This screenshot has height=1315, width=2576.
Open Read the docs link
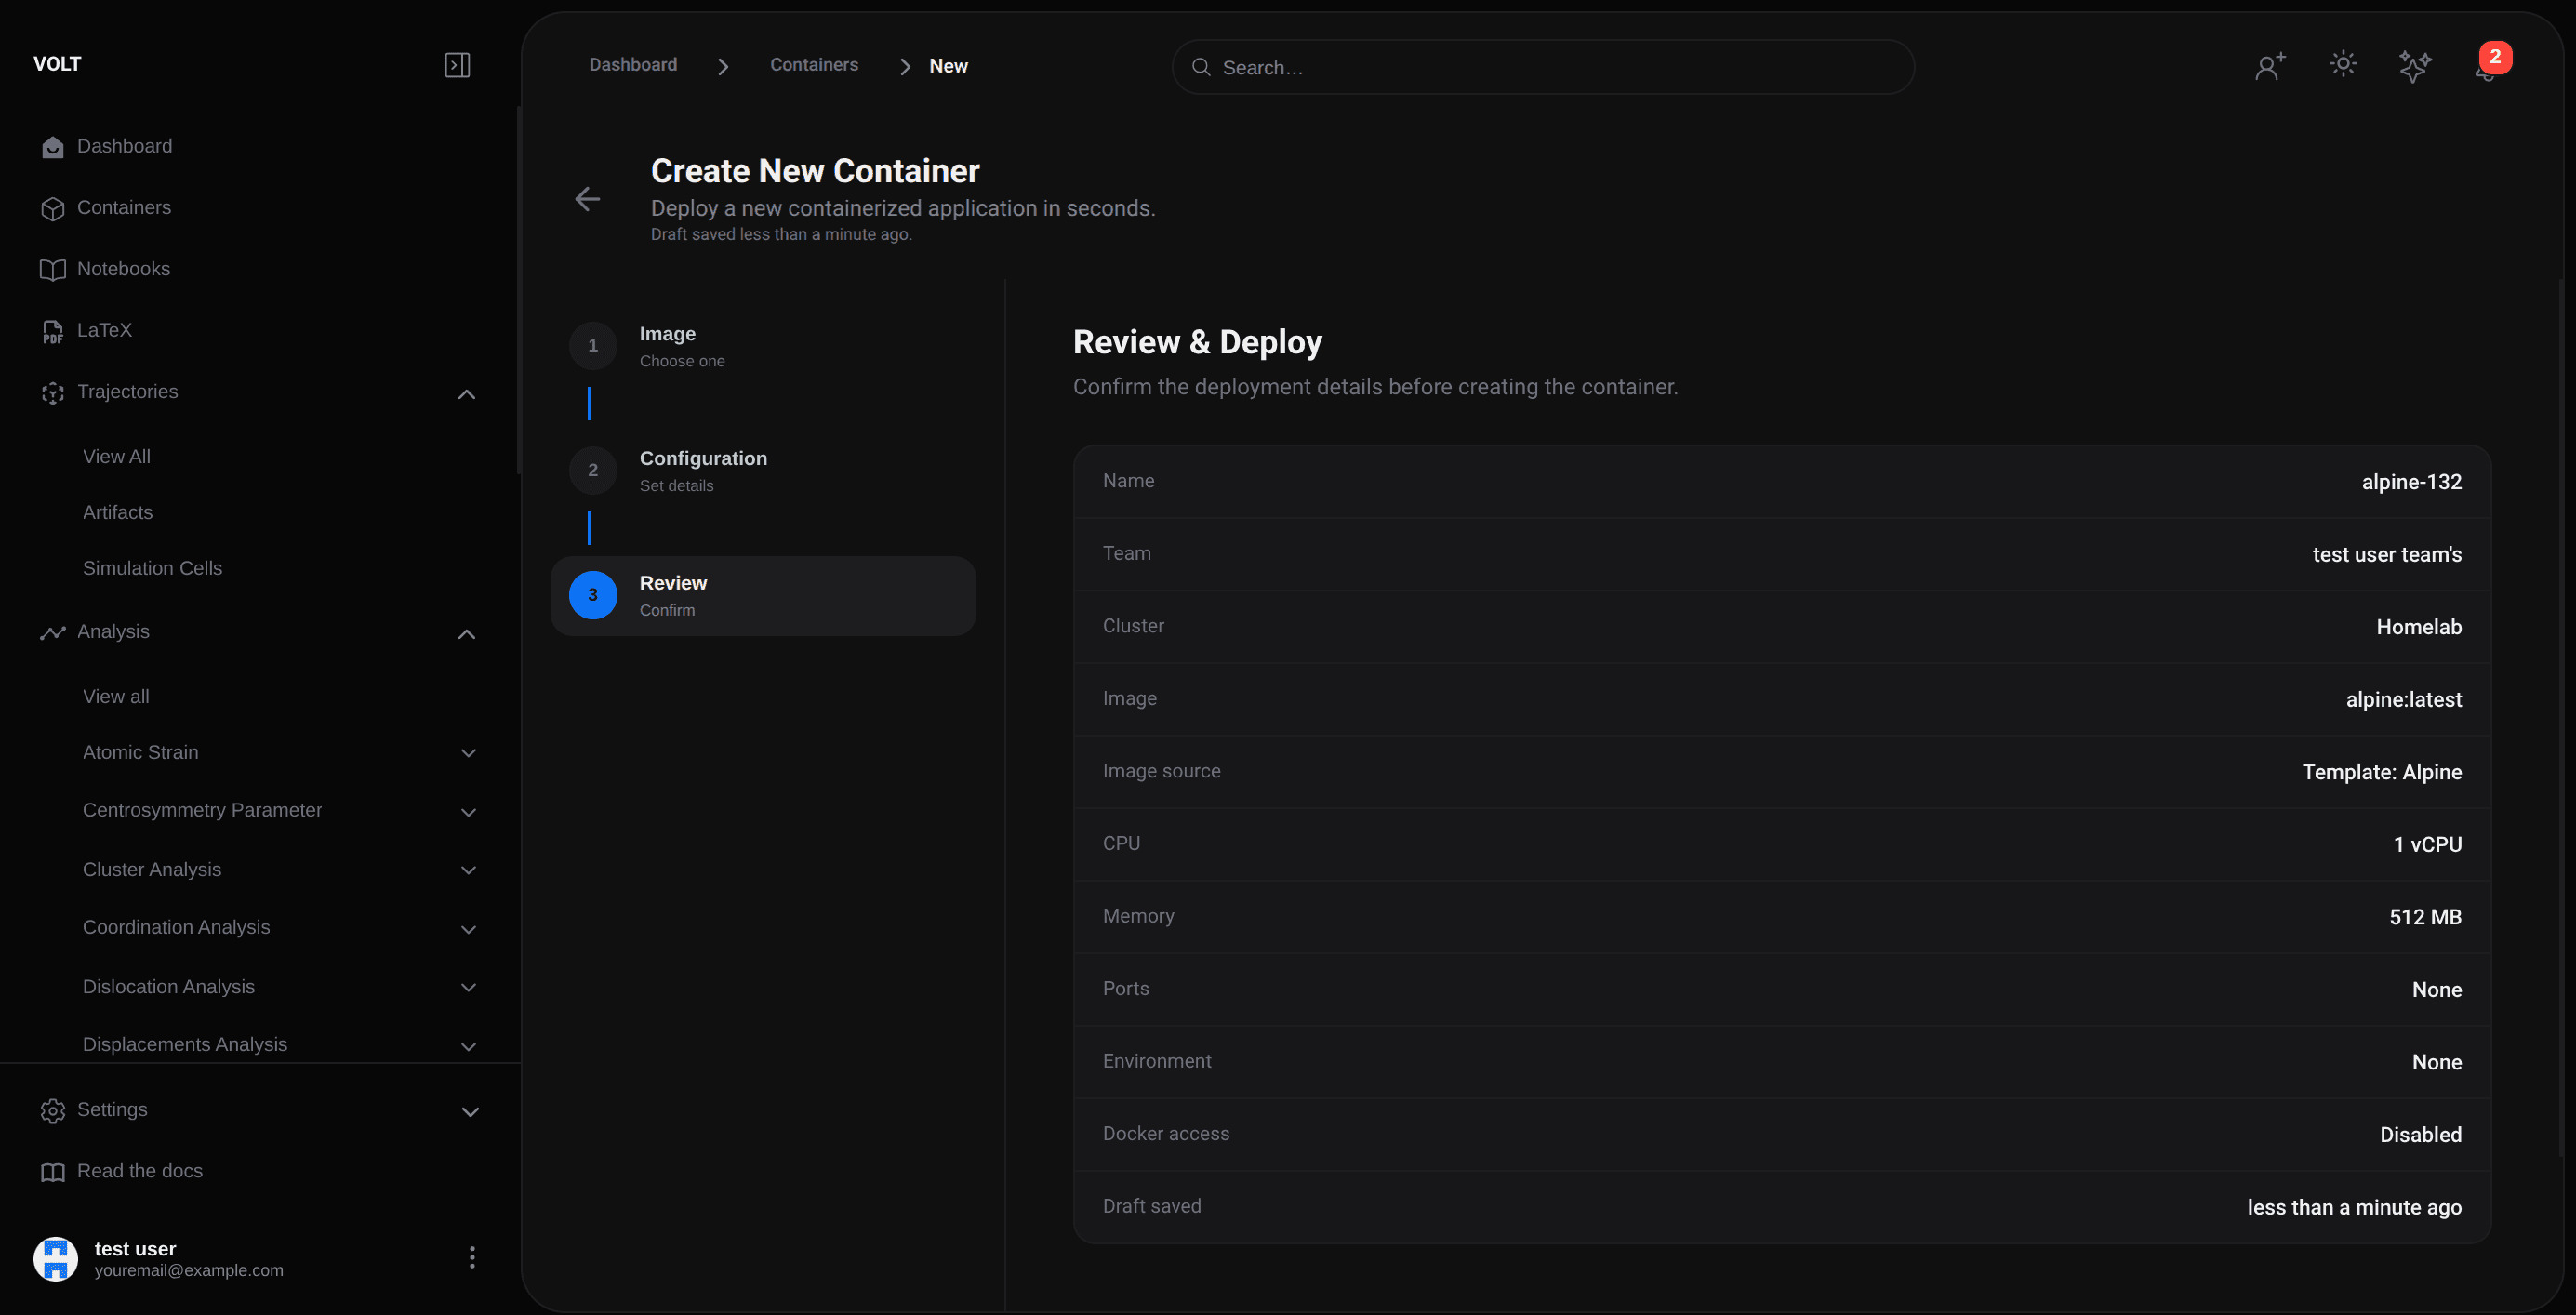point(140,1170)
